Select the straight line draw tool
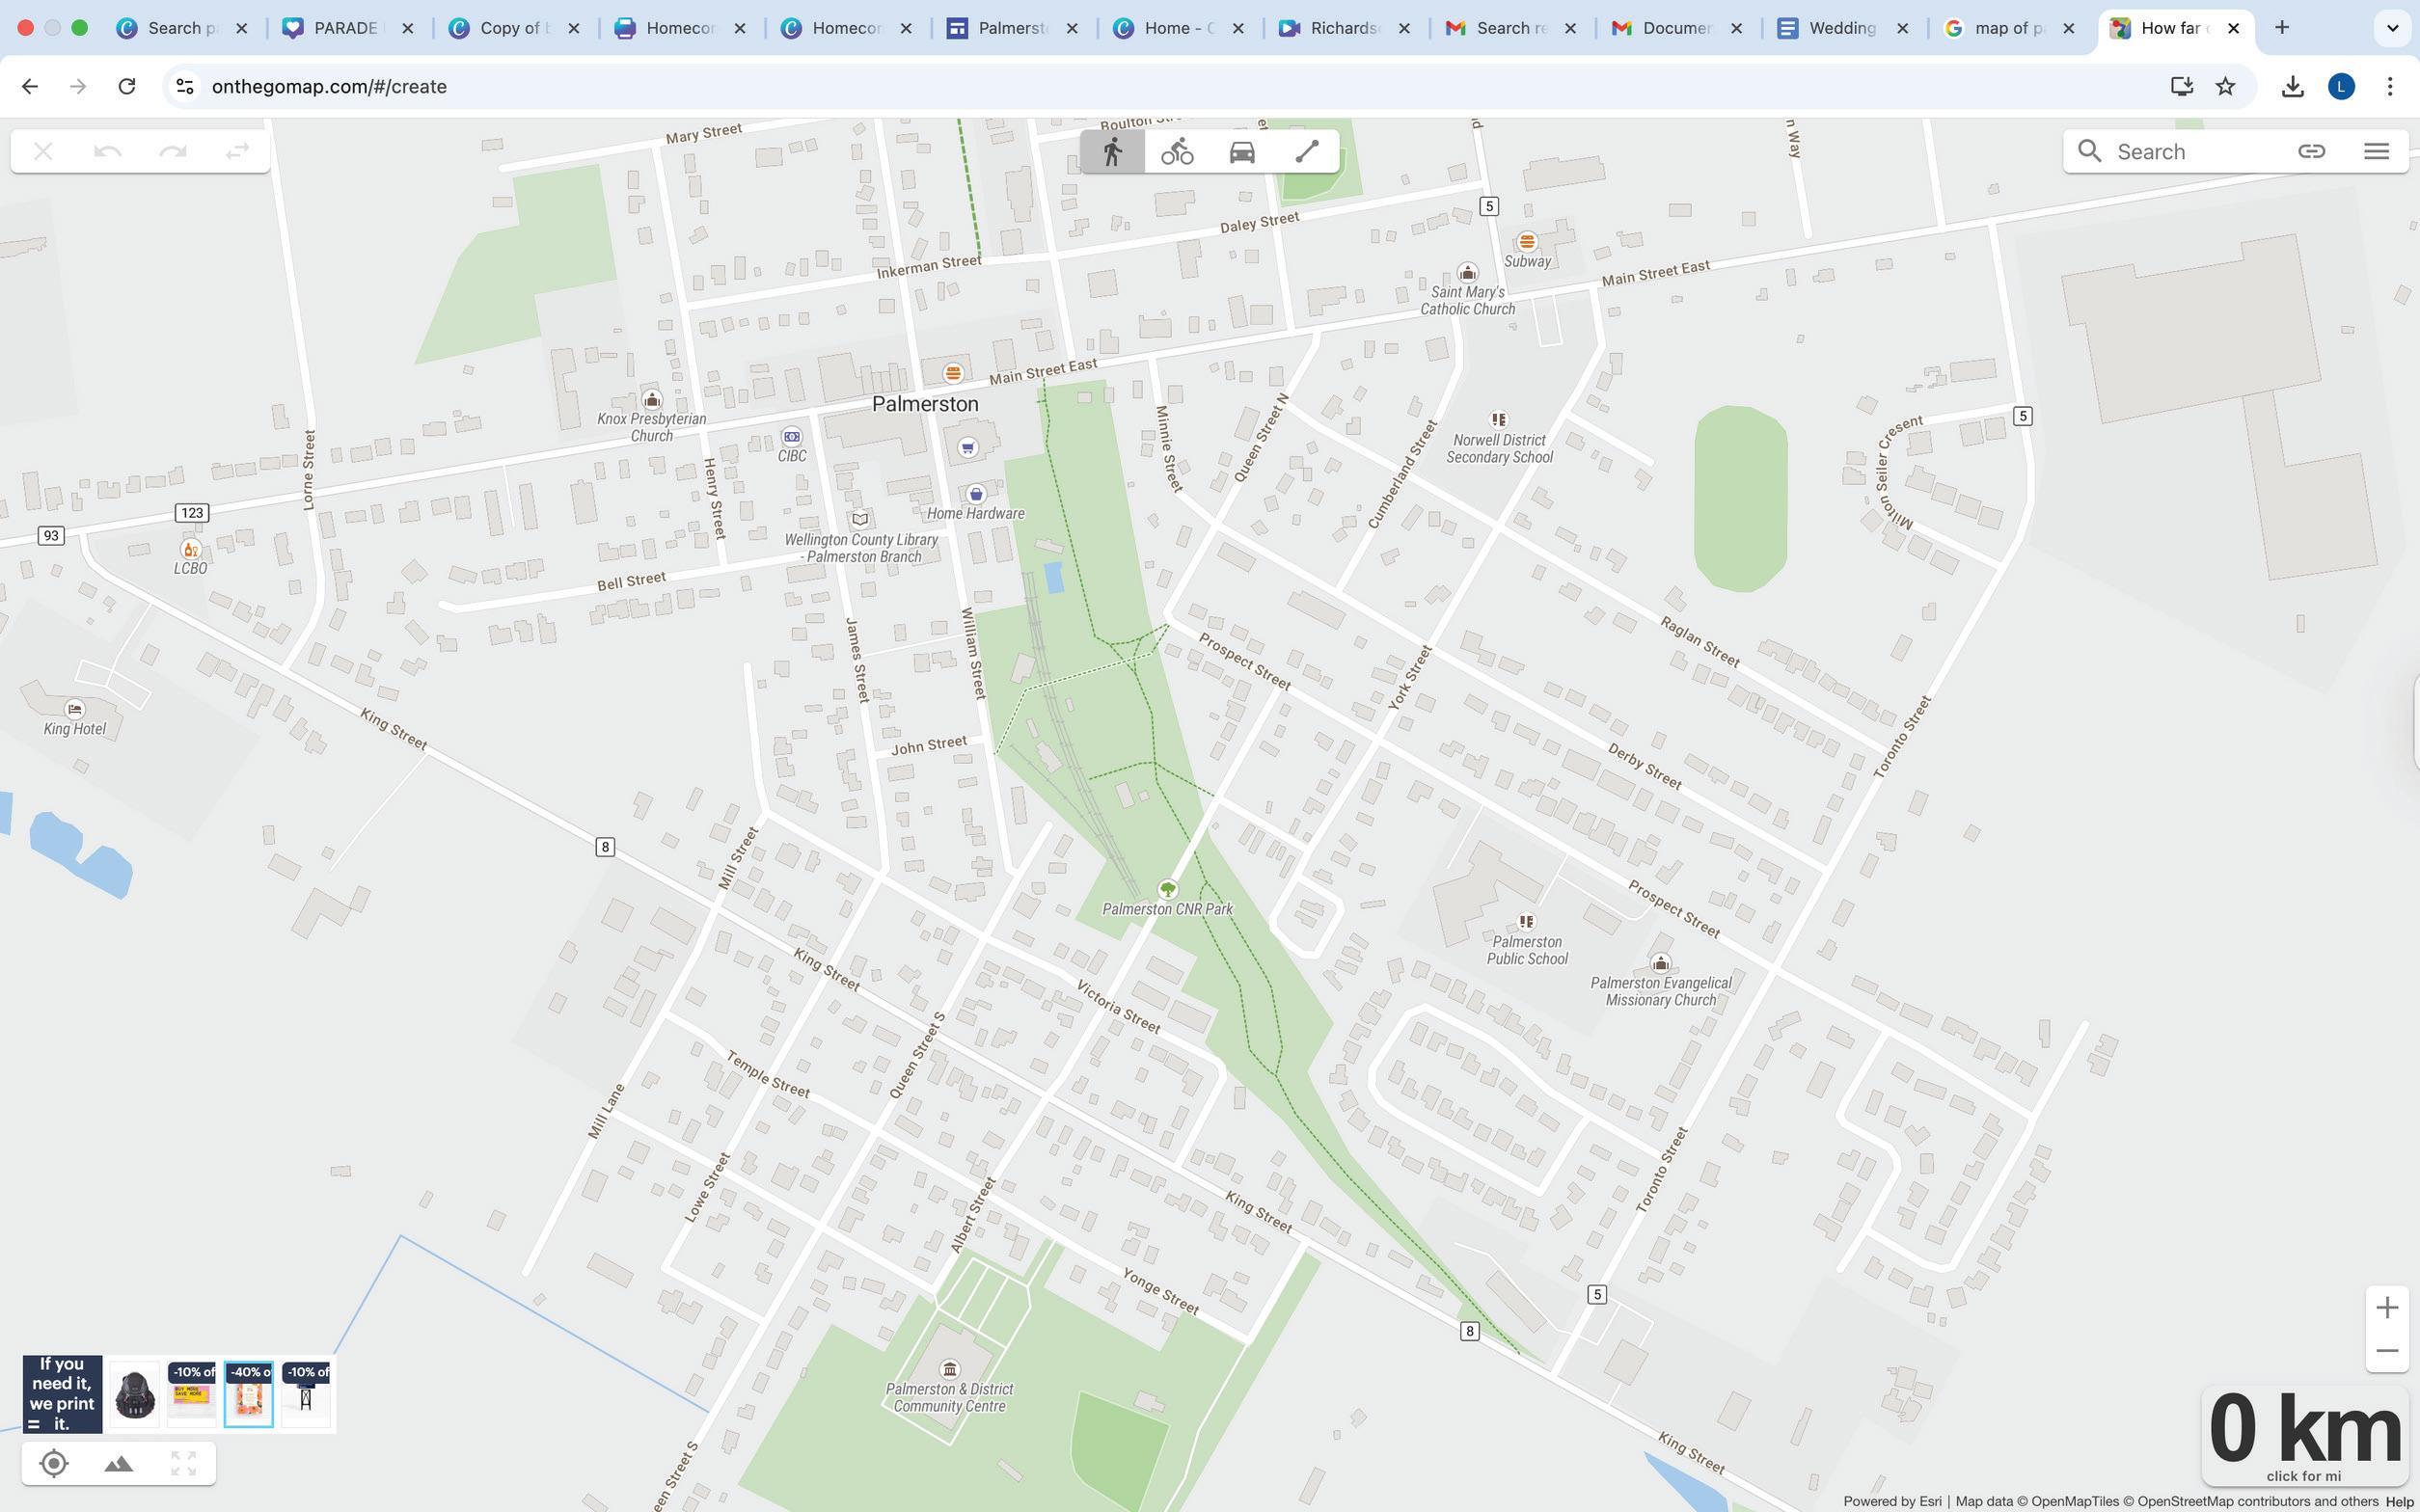This screenshot has width=2420, height=1512. 1307,151
